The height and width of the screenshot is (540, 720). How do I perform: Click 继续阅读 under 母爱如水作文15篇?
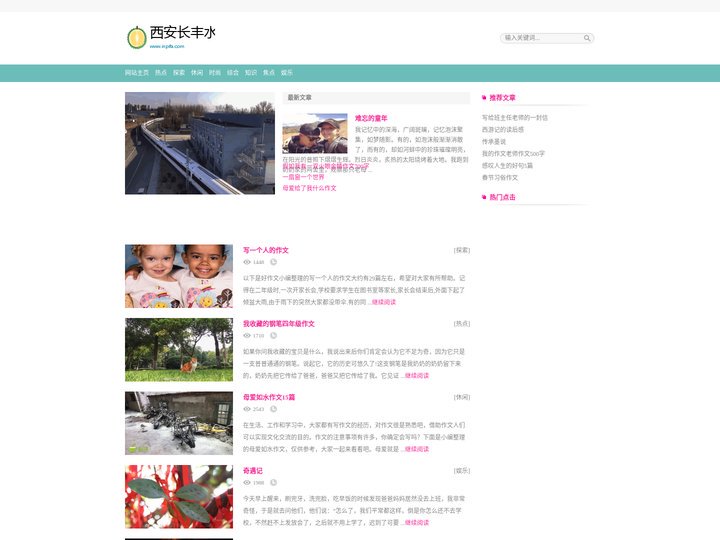[417, 449]
